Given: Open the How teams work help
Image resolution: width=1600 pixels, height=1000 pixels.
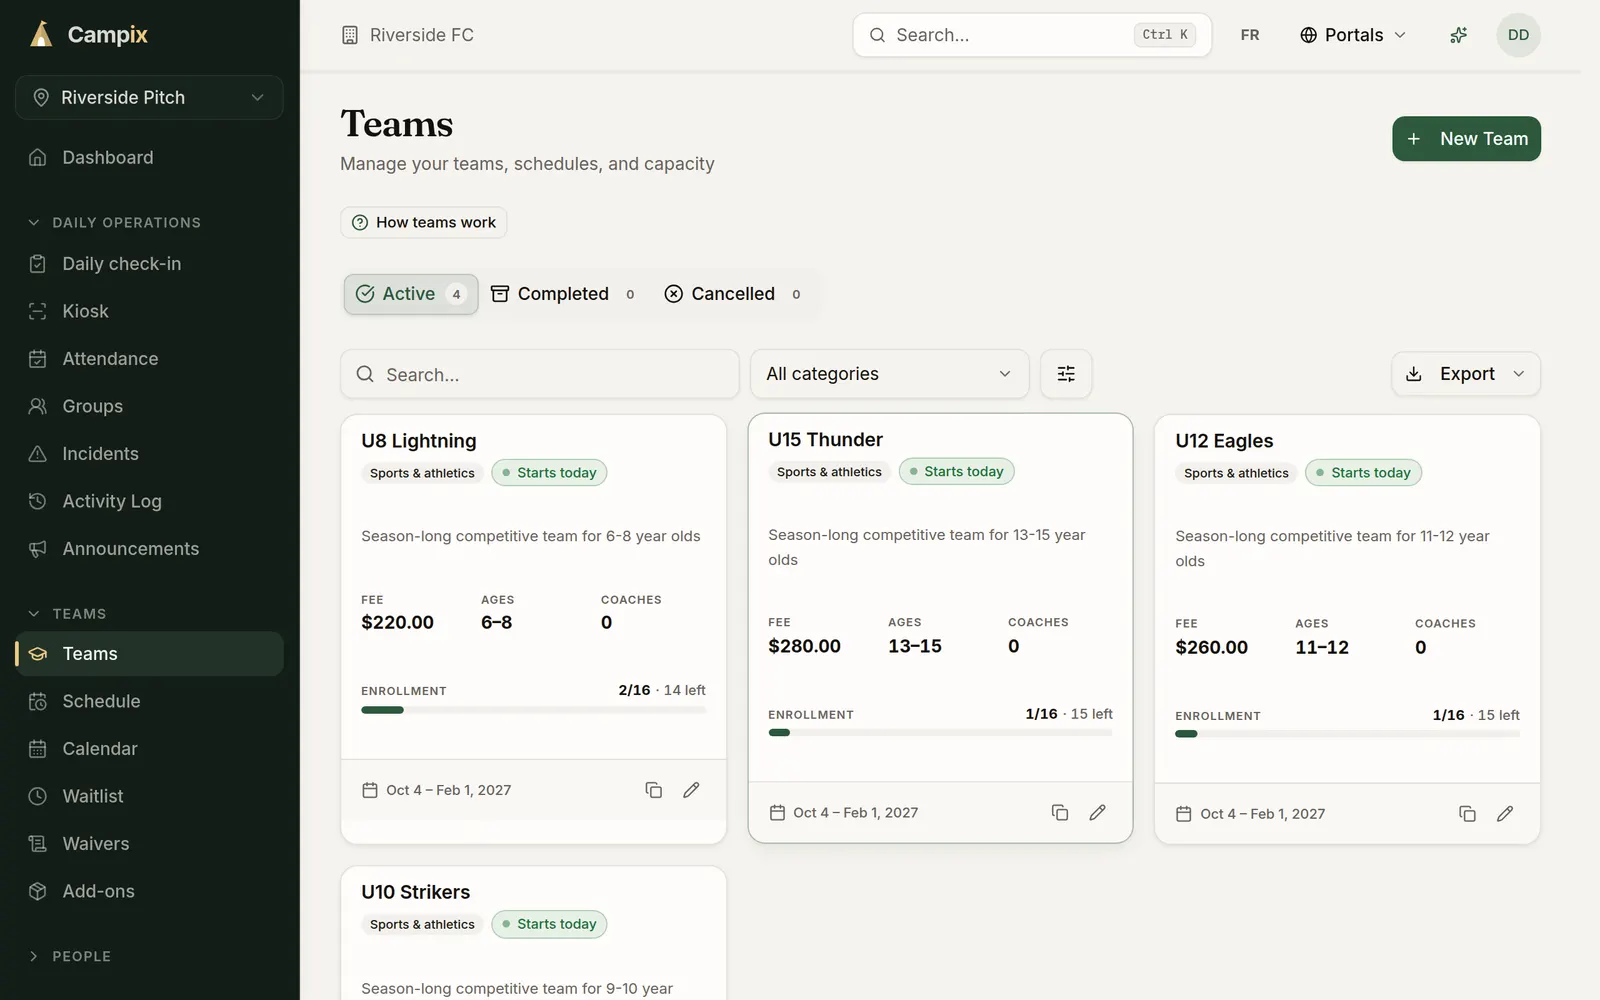Looking at the screenshot, I should point(424,223).
